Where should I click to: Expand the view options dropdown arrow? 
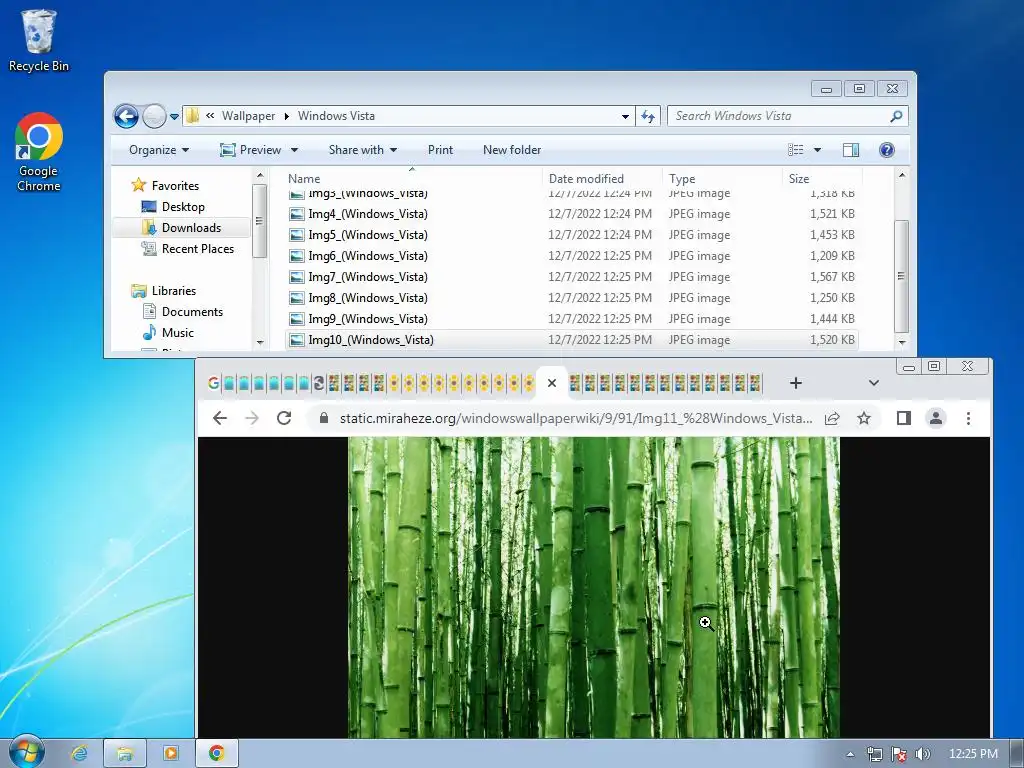coord(817,150)
